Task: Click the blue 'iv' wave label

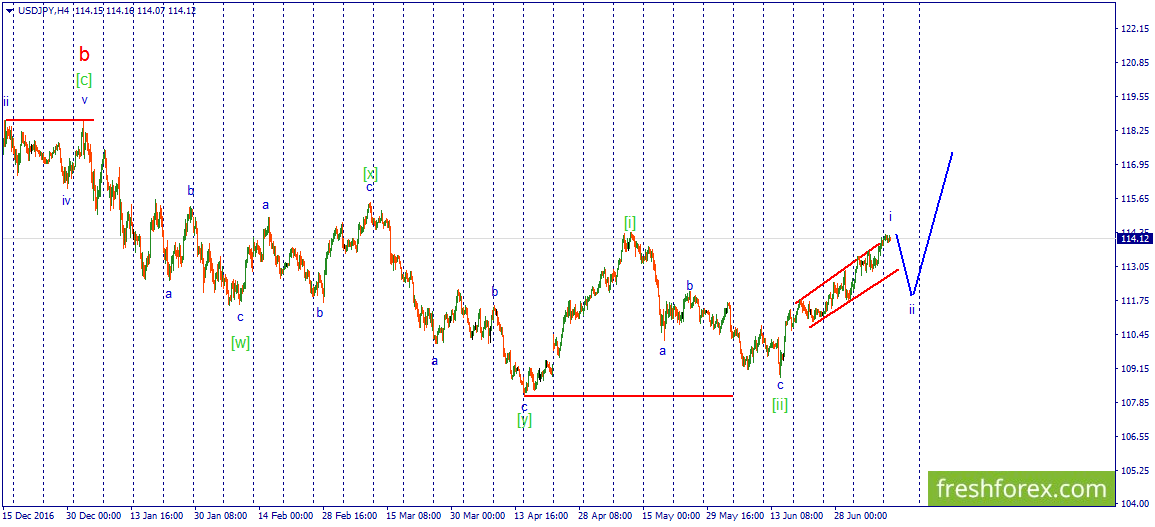Action: click(x=66, y=200)
